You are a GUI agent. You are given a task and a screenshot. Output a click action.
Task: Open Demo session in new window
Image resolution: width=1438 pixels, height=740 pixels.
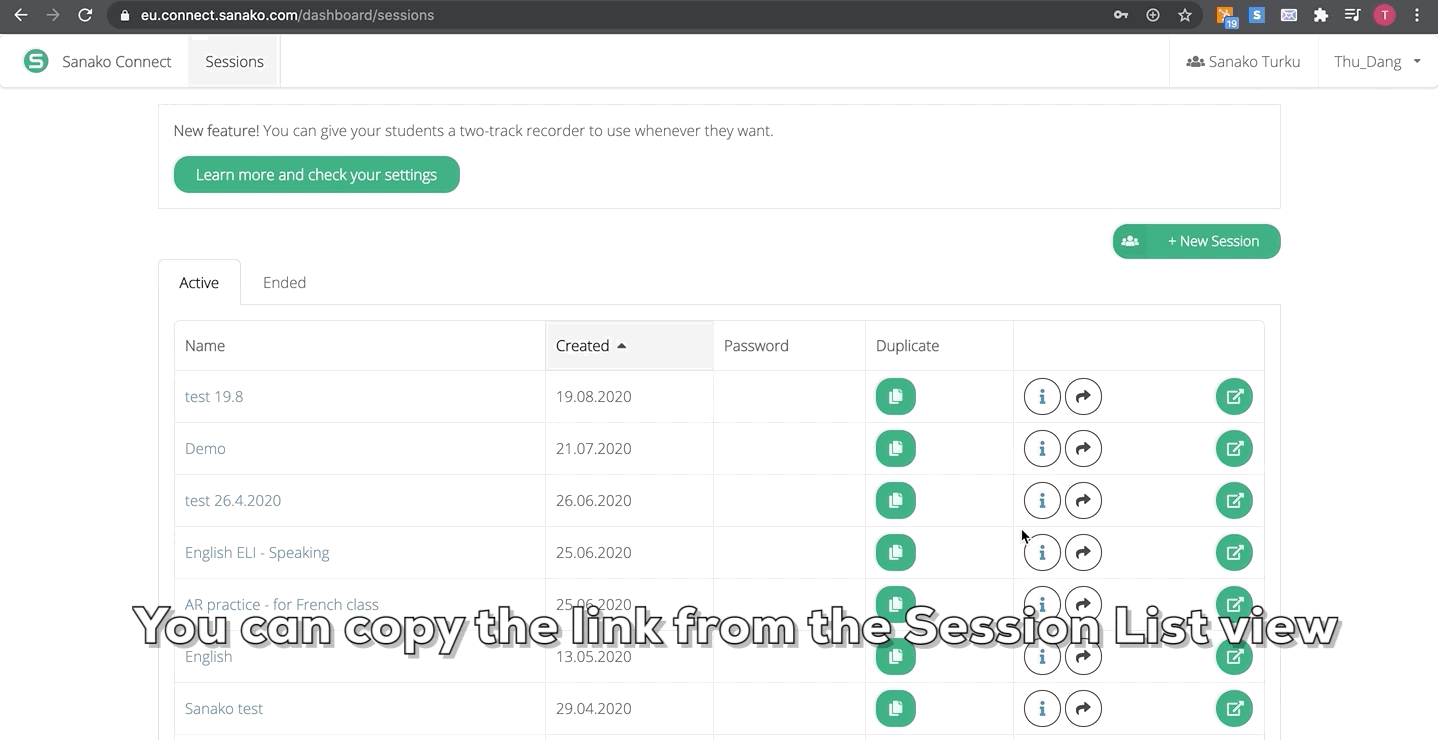pyautogui.click(x=1234, y=448)
